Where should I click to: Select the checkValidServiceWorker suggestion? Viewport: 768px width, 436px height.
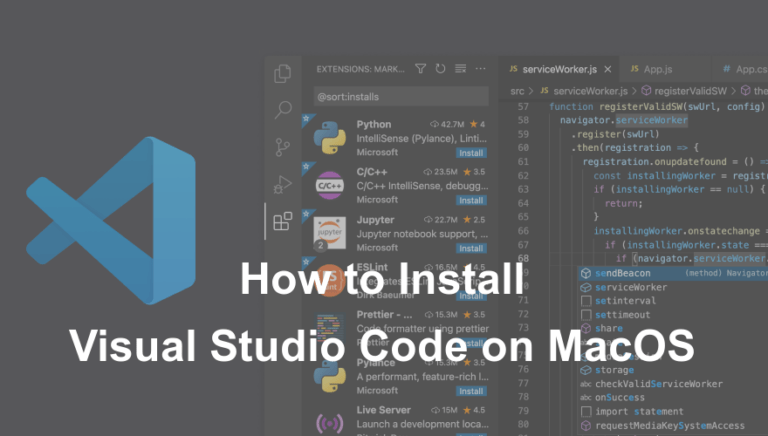(673, 384)
